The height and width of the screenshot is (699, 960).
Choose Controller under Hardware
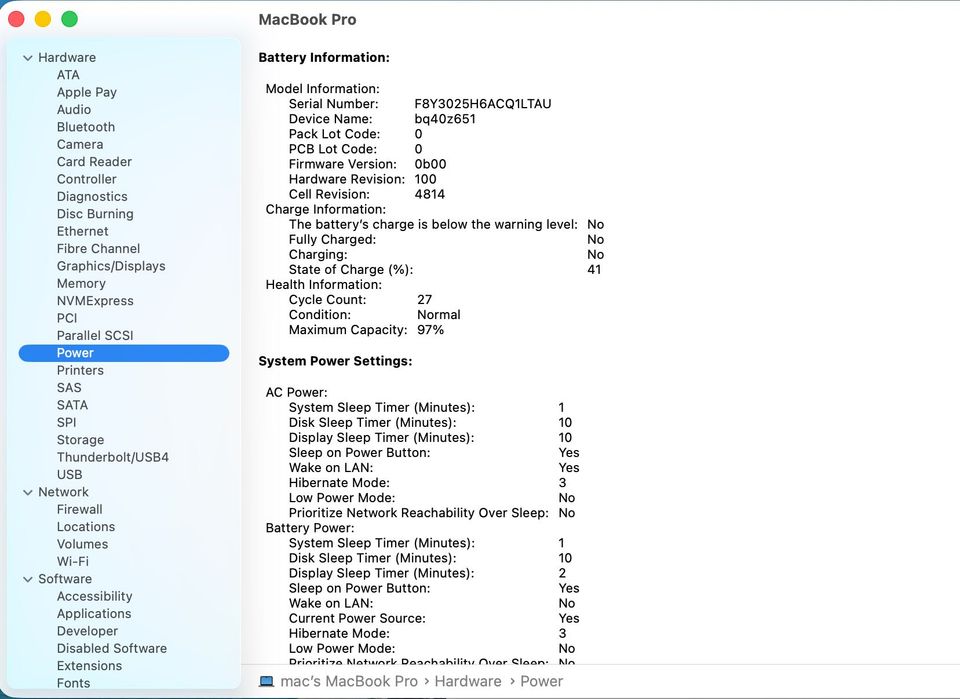[86, 179]
